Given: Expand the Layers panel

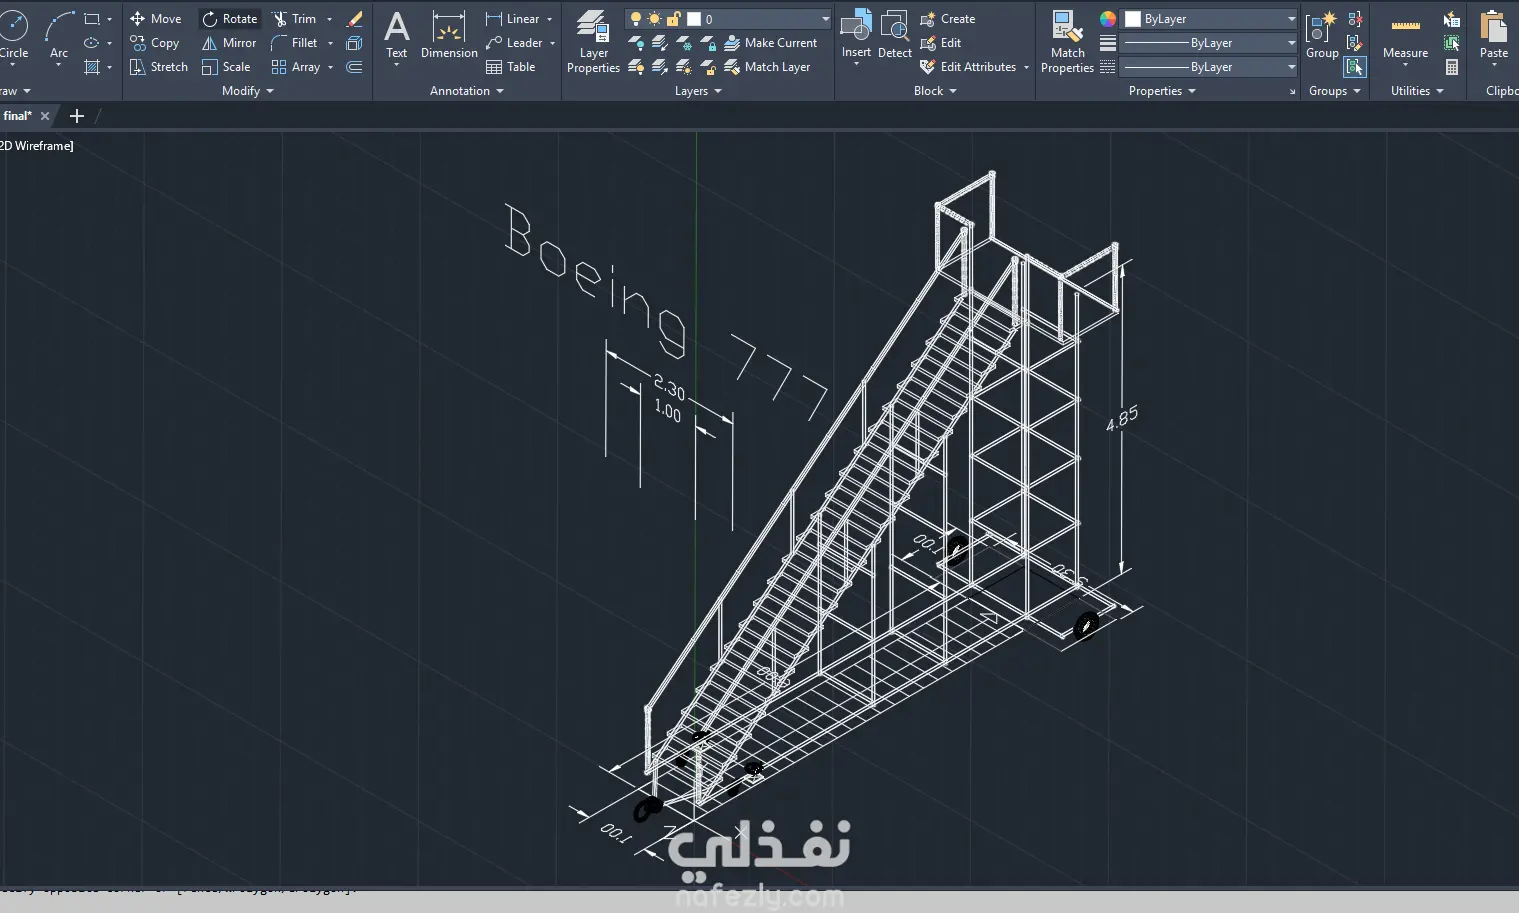Looking at the screenshot, I should coord(698,91).
